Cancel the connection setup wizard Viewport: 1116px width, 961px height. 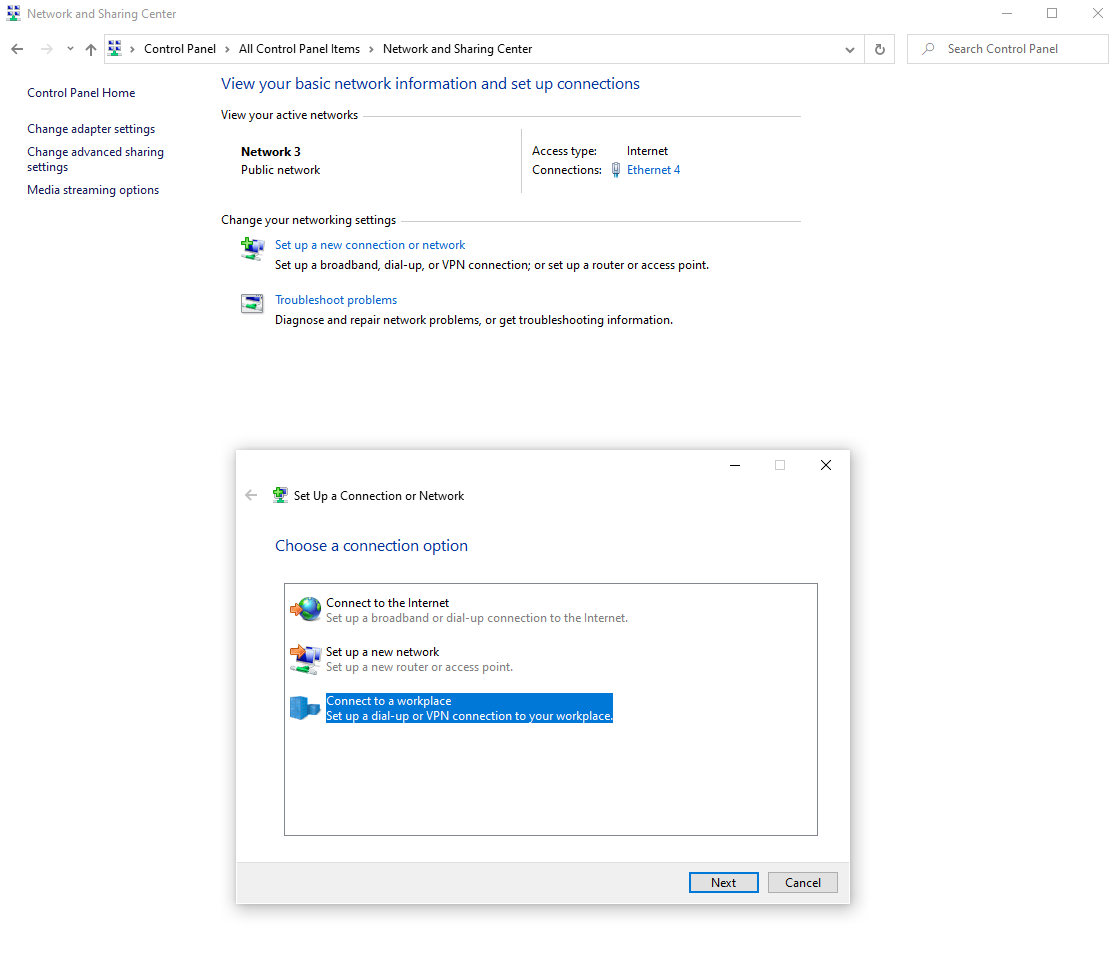point(802,882)
